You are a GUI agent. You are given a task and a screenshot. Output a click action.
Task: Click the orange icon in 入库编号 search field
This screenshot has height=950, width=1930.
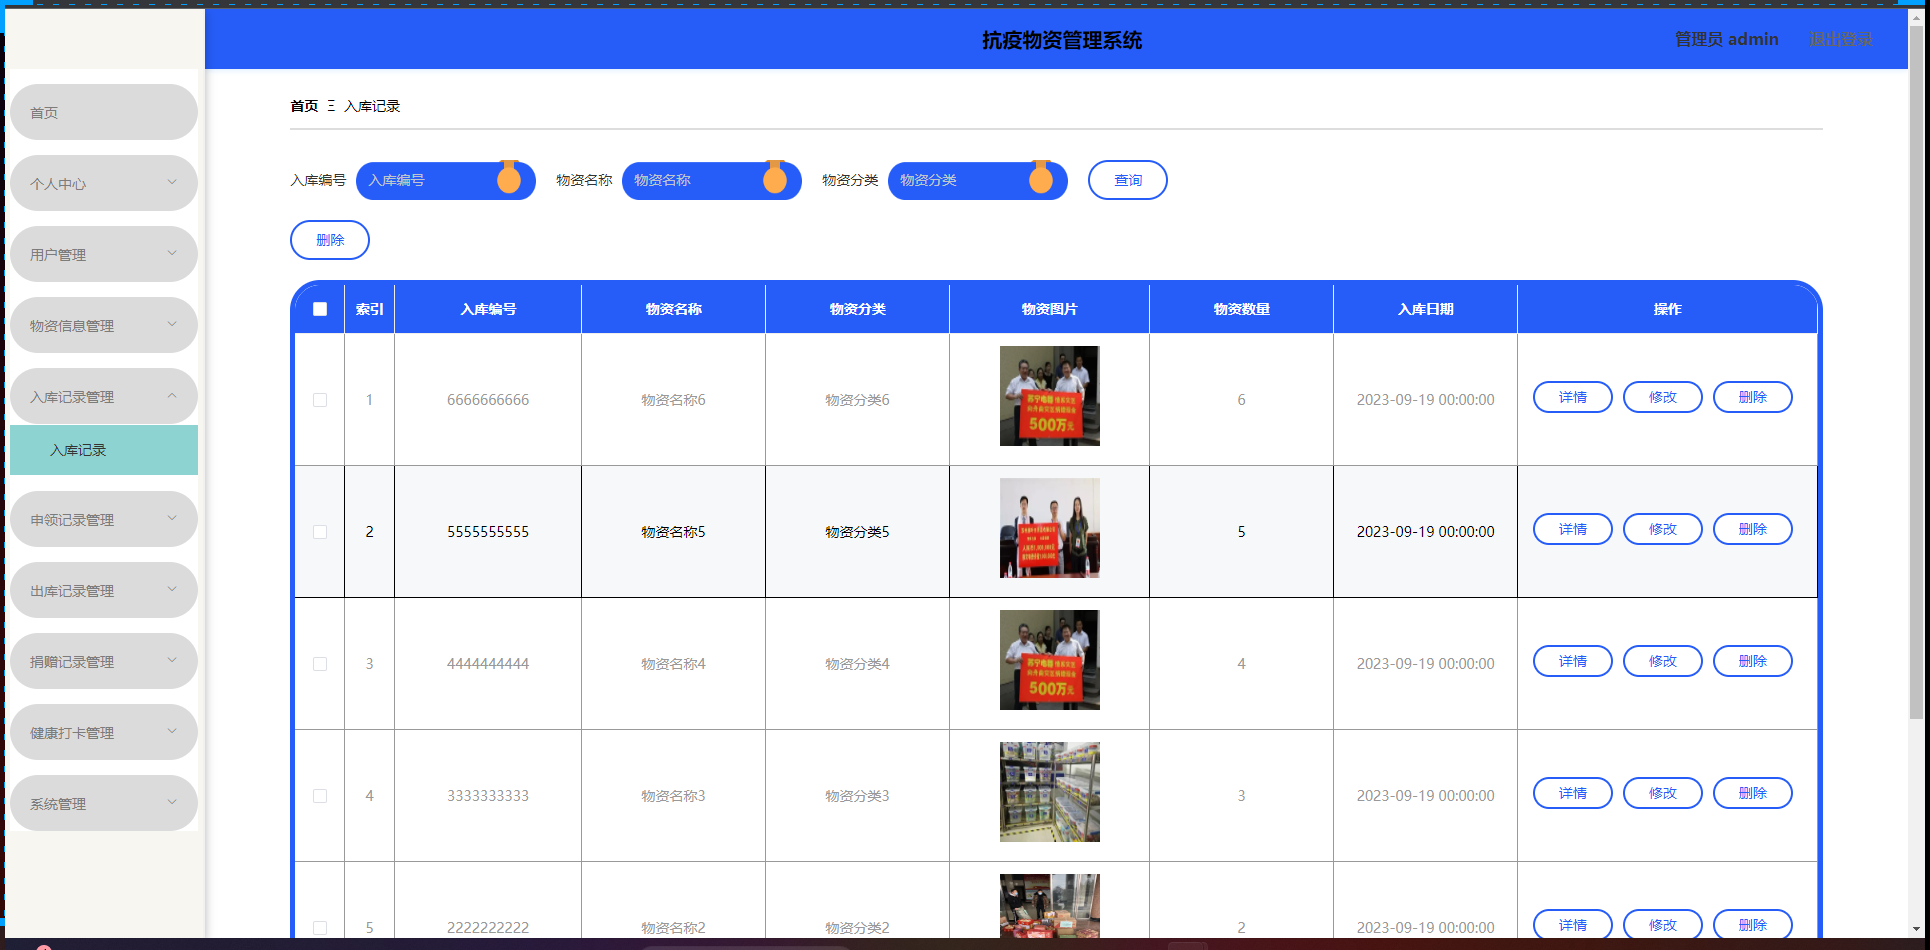(509, 179)
